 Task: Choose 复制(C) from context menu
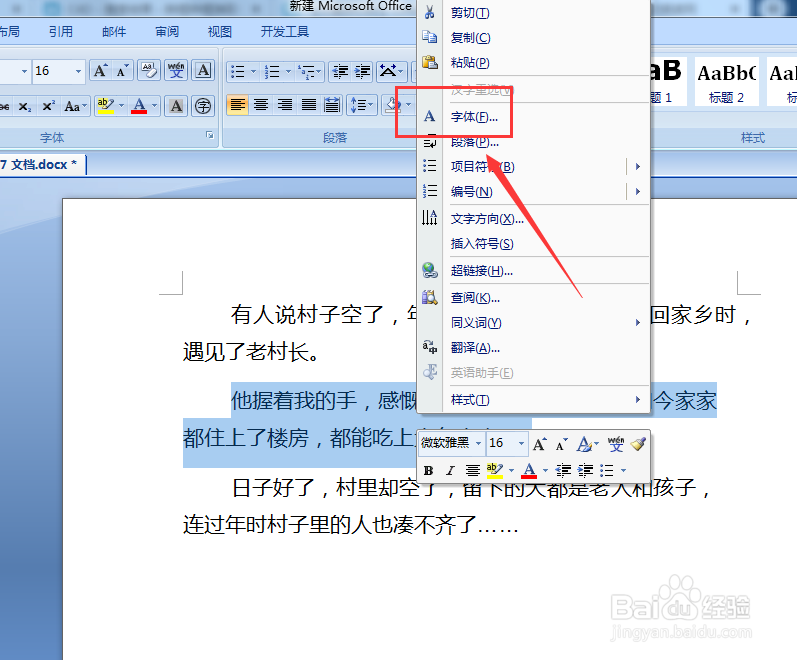[x=534, y=38]
